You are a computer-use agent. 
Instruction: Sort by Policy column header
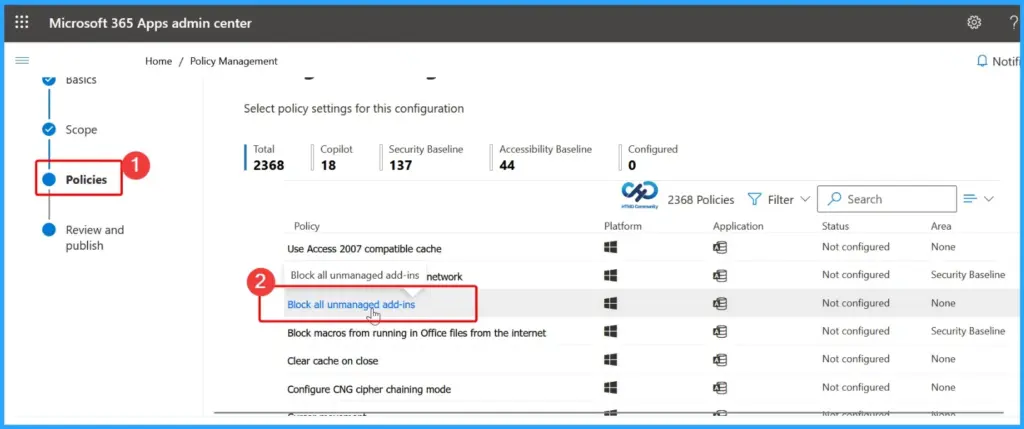tap(307, 227)
